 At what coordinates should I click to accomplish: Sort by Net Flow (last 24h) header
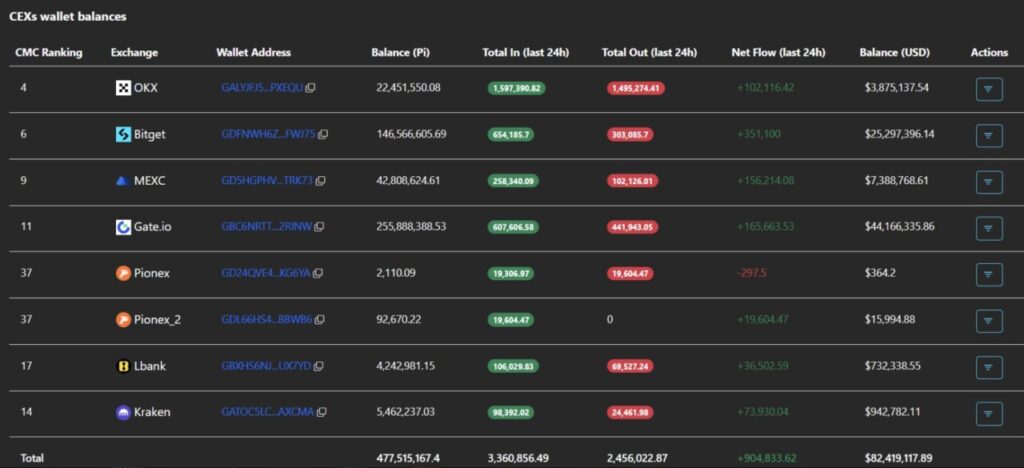[x=778, y=52]
